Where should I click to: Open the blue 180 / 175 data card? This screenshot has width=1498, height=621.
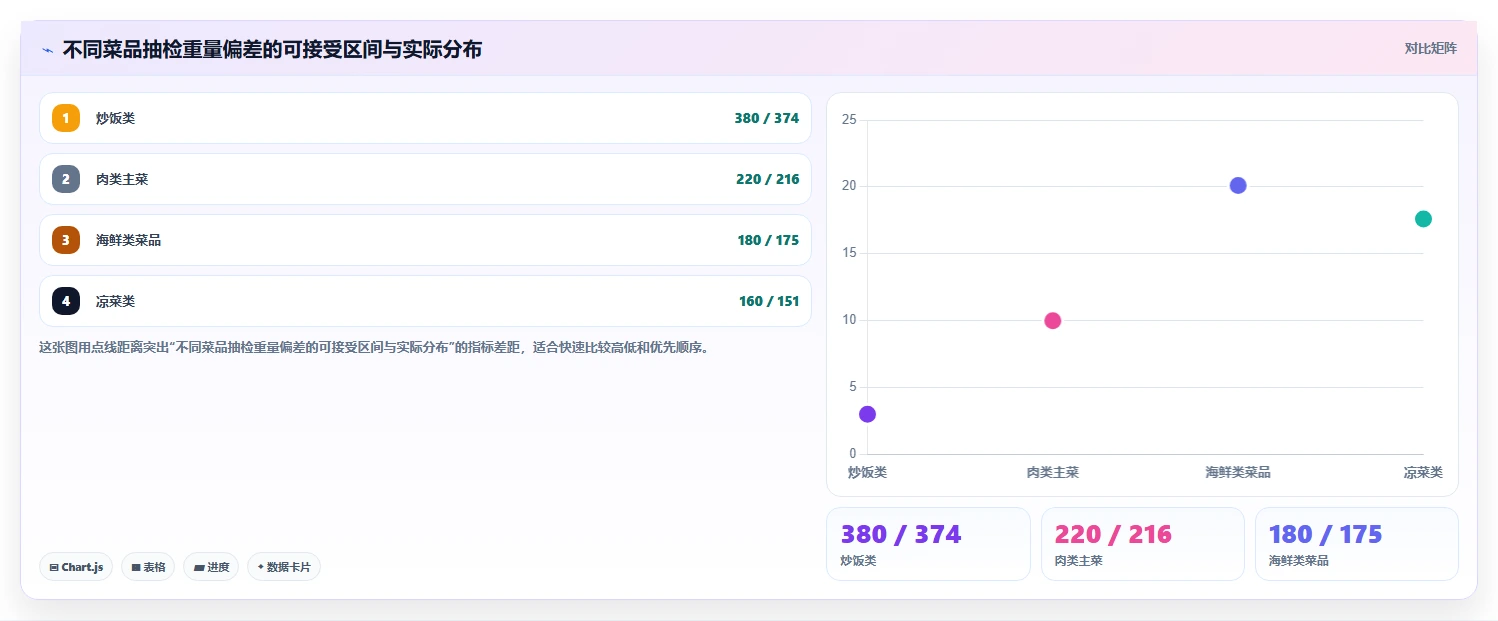(1357, 543)
